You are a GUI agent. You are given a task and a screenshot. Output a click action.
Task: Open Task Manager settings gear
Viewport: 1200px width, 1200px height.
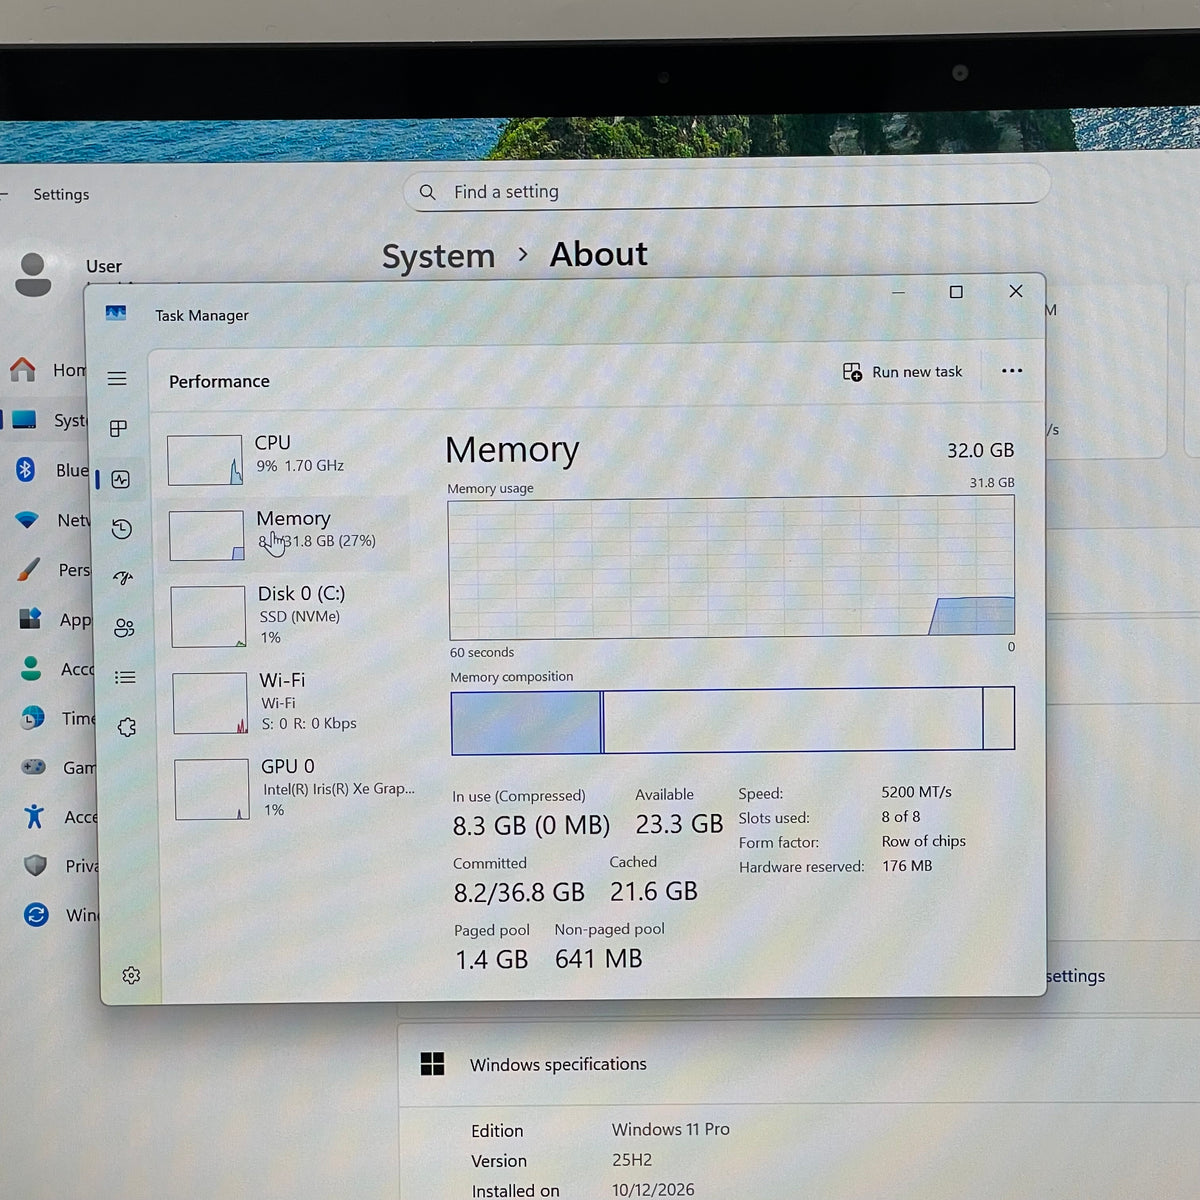coord(131,975)
